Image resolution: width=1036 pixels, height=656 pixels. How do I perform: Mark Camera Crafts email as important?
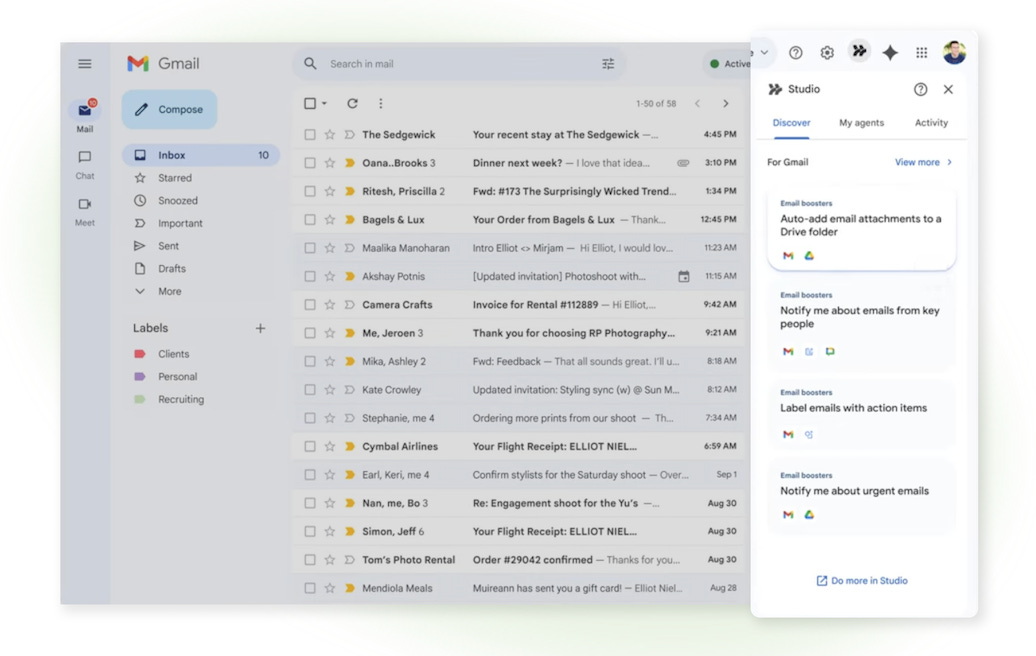click(x=350, y=305)
